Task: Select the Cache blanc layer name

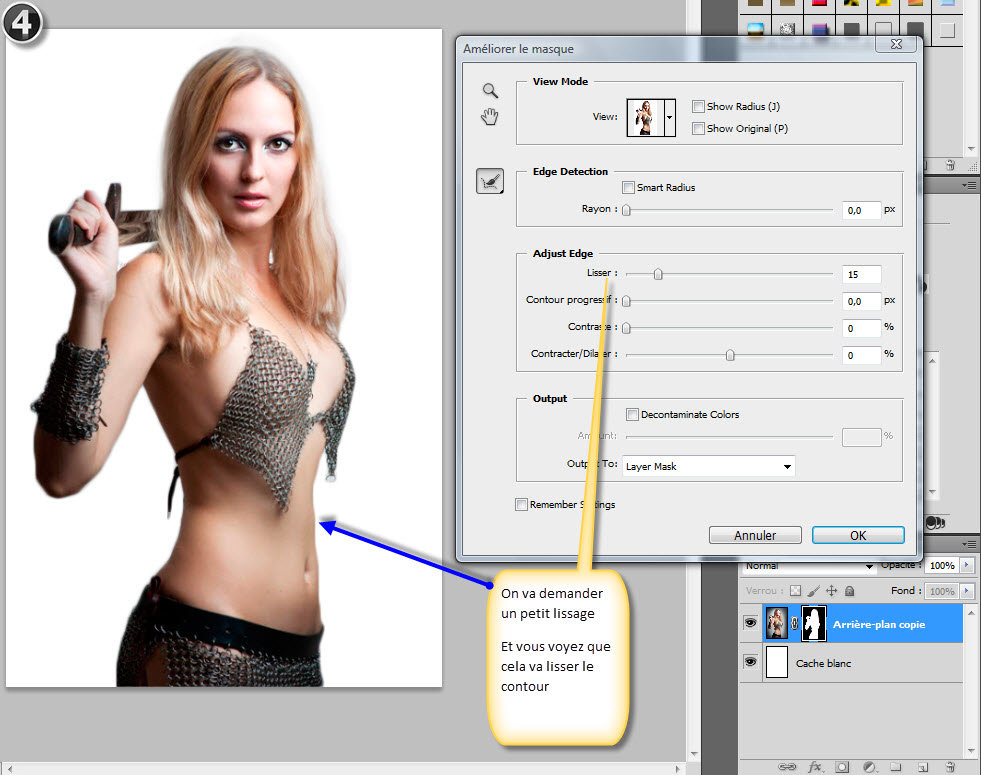Action: pos(823,663)
